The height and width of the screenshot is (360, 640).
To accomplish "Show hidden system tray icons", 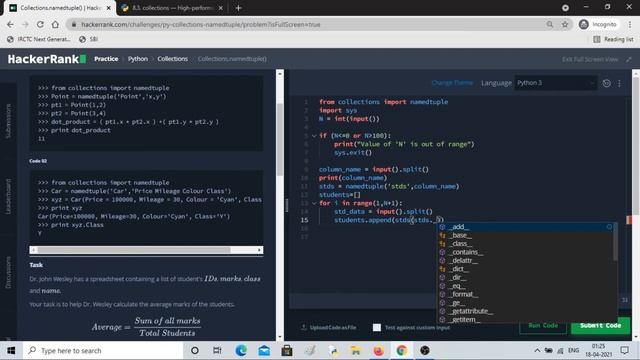I will (x=537, y=350).
